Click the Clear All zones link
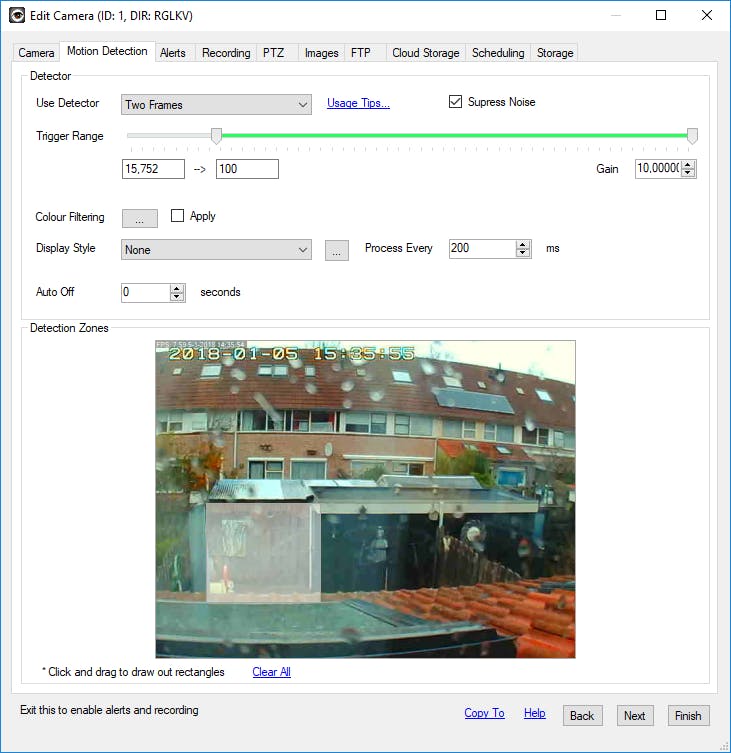The height and width of the screenshot is (753, 731). 271,672
